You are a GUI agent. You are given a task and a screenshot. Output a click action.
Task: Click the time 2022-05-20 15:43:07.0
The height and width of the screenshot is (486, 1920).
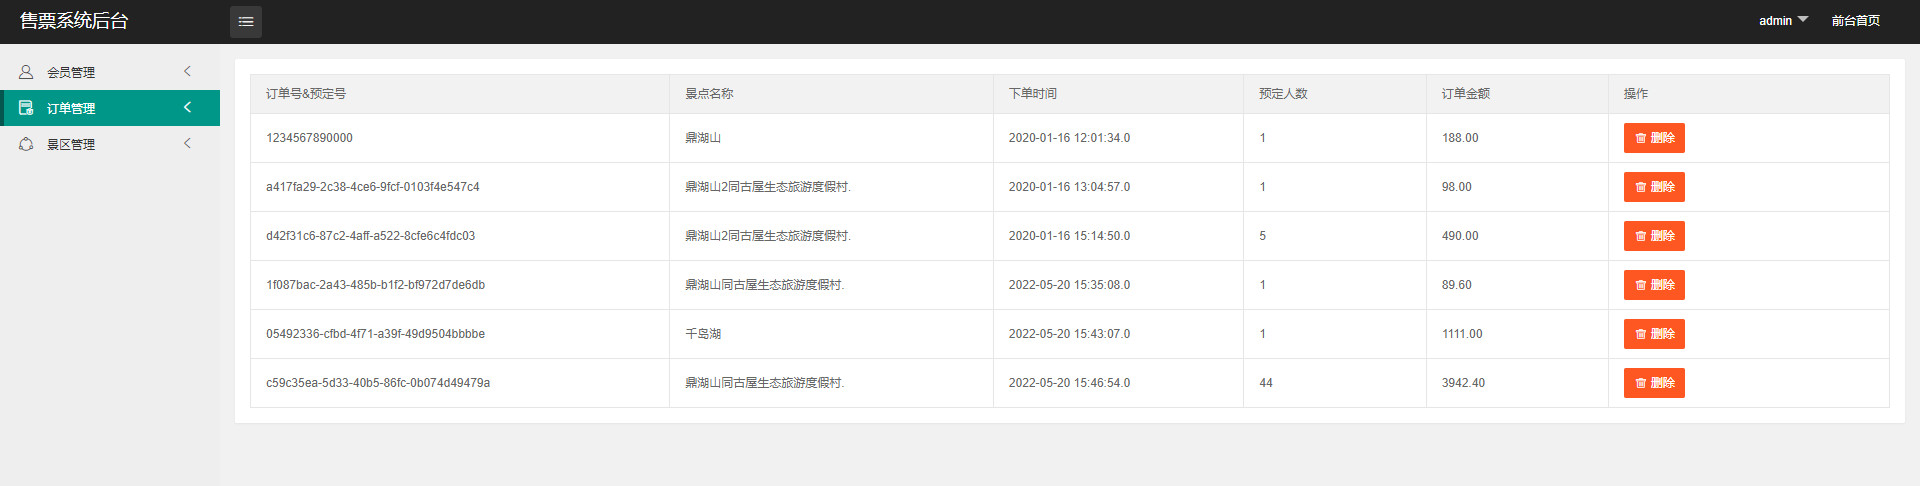[x=1070, y=334]
